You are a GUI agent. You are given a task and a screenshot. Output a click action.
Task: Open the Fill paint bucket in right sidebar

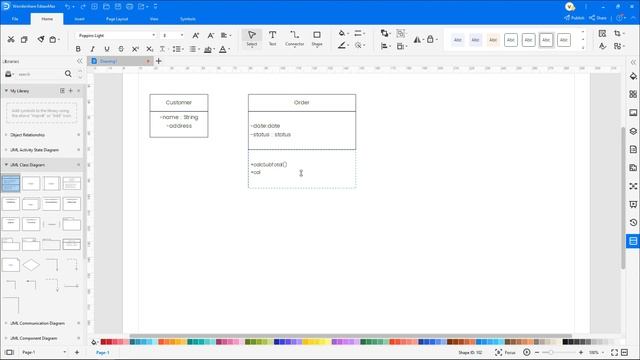[x=633, y=76]
